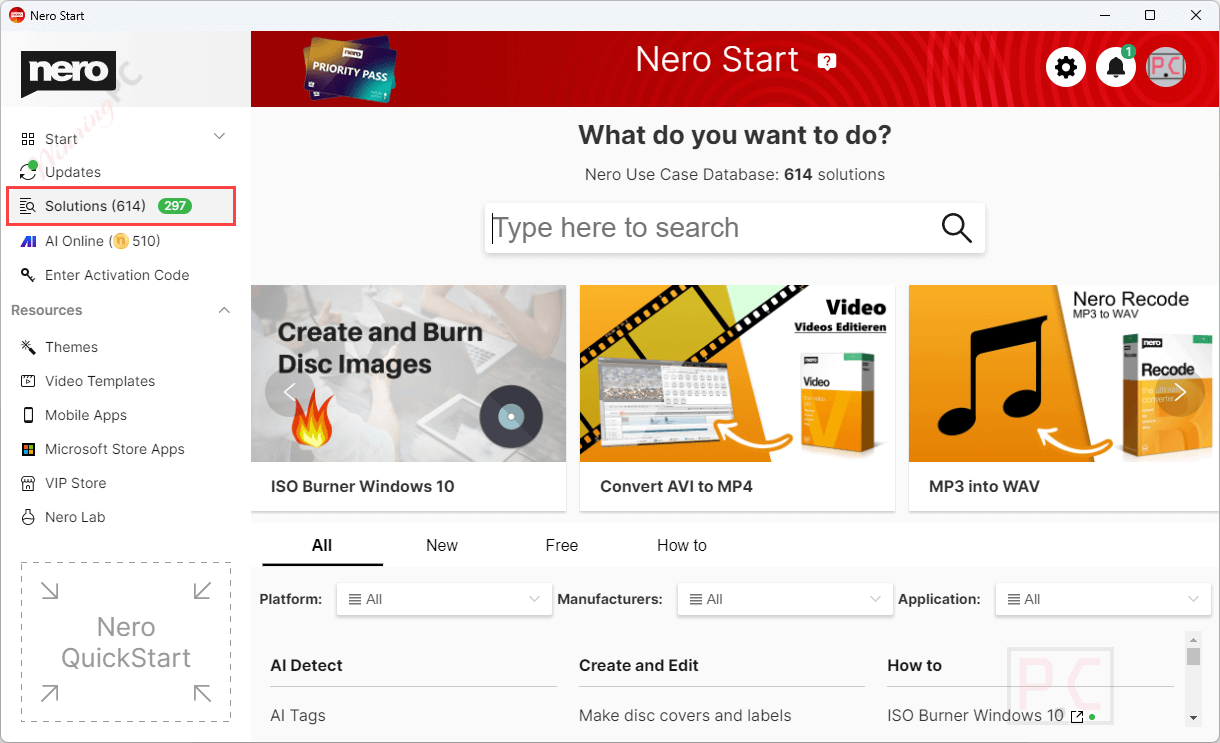Open the Application filter dropdown
This screenshot has width=1220, height=743.
coord(1102,598)
